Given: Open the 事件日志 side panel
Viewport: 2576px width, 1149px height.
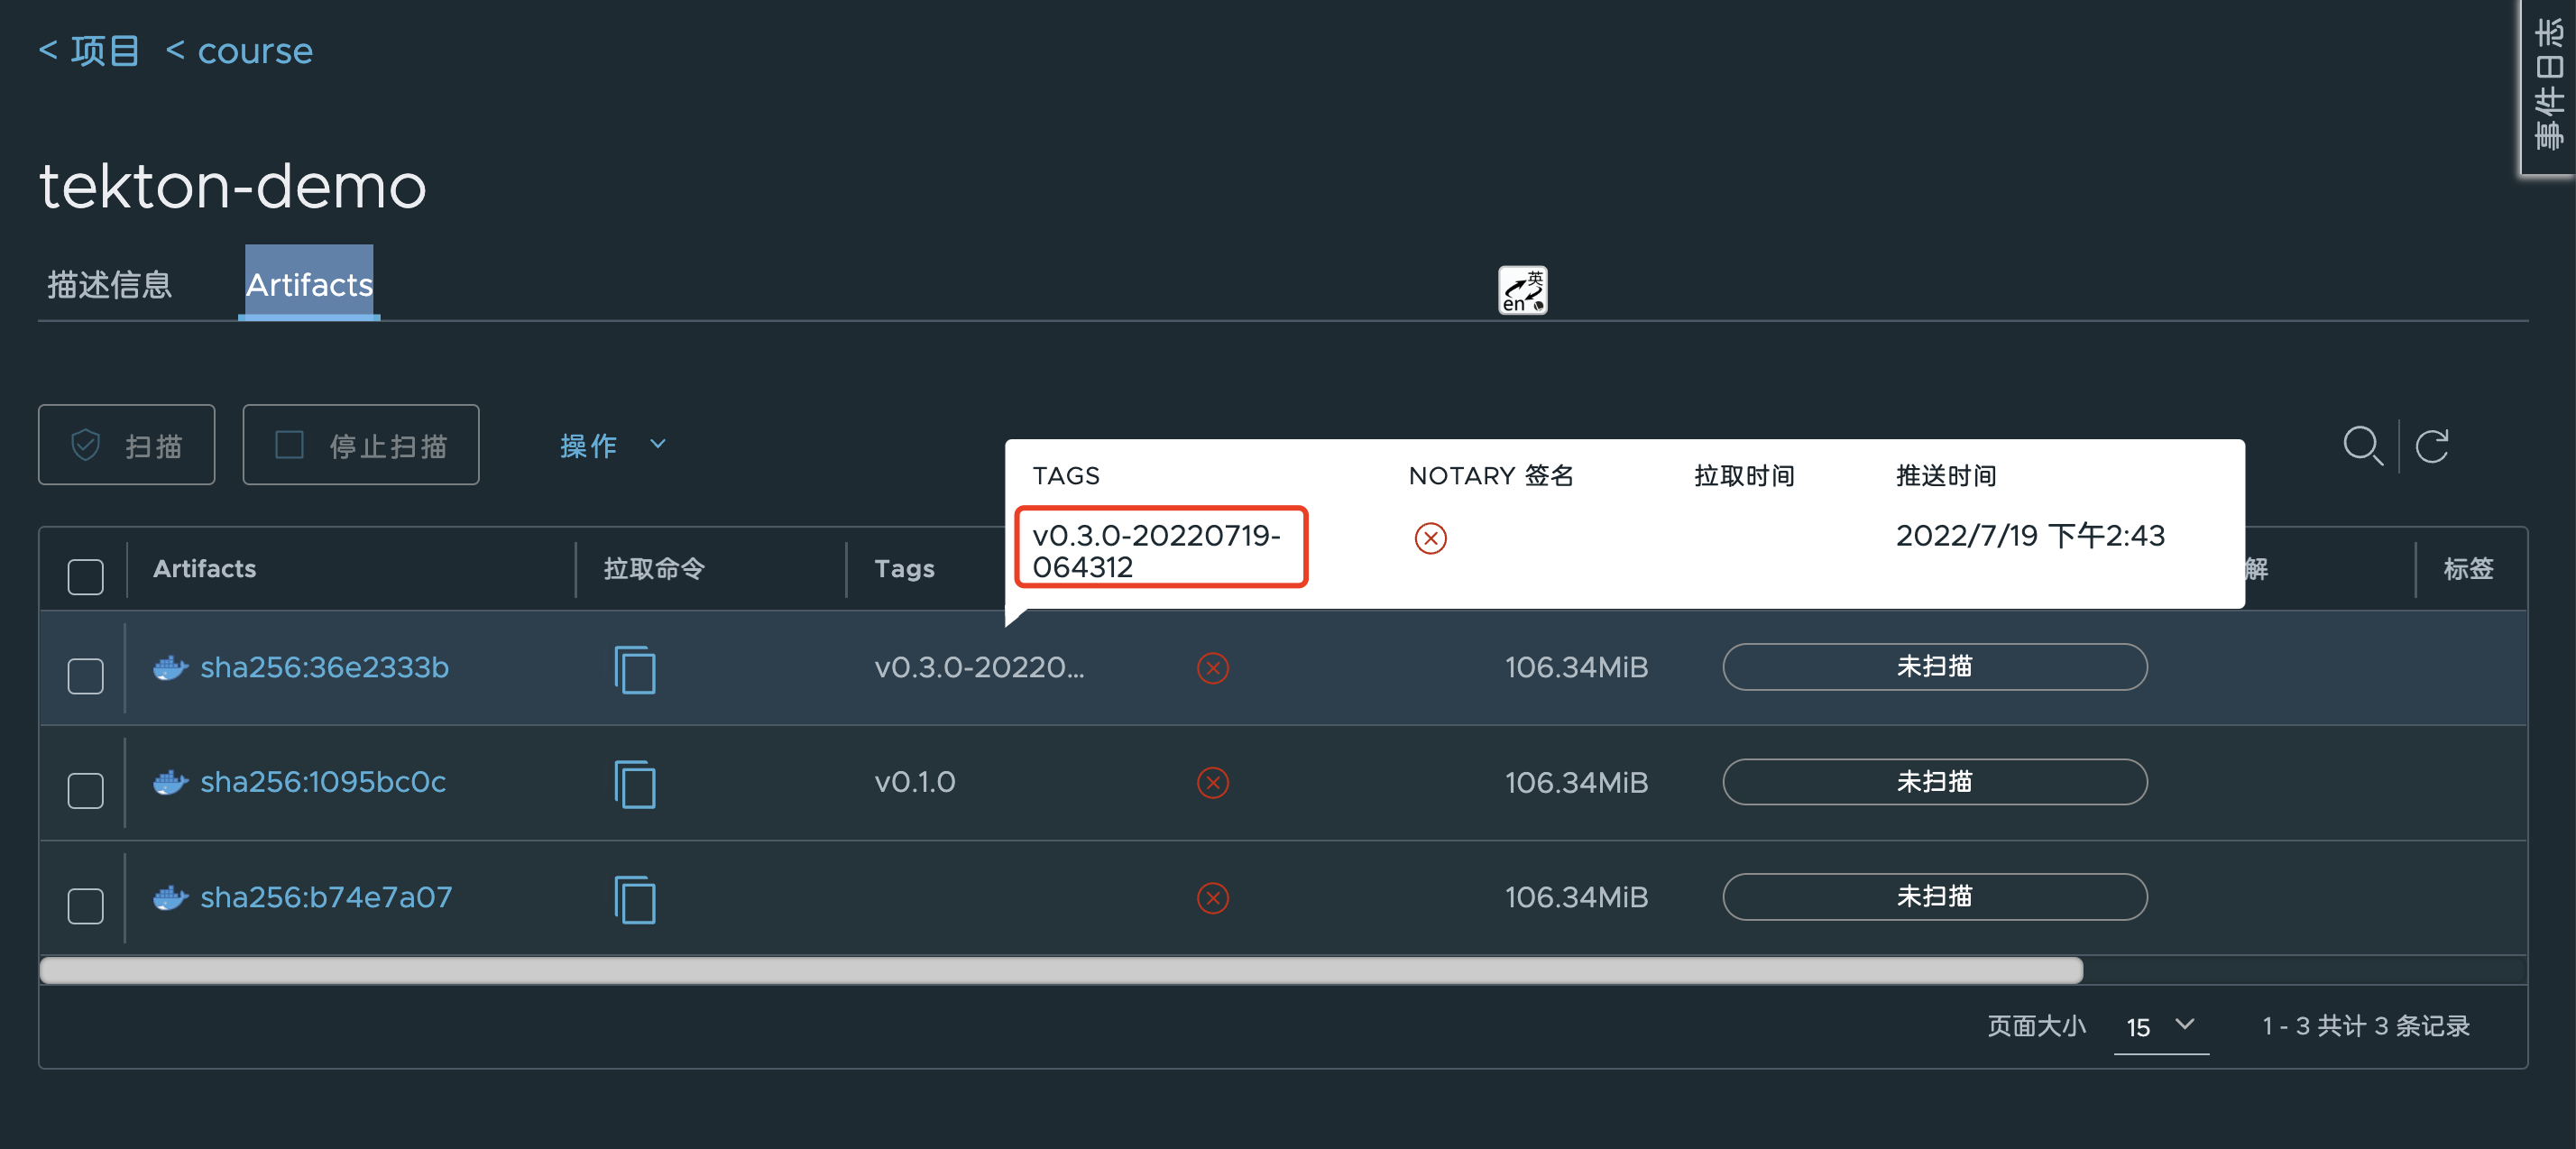Looking at the screenshot, I should [2549, 87].
